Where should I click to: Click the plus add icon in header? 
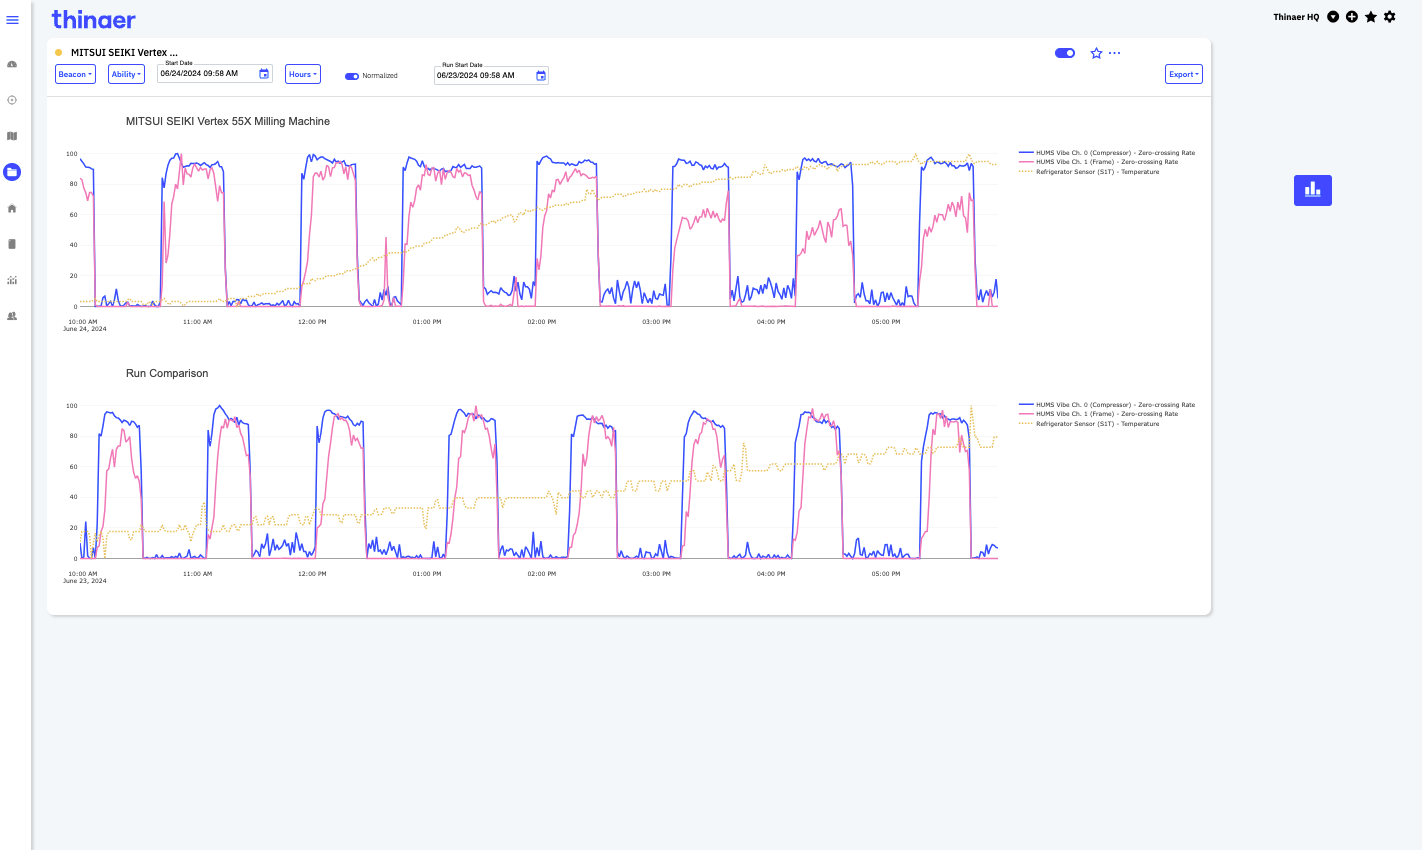click(1352, 17)
